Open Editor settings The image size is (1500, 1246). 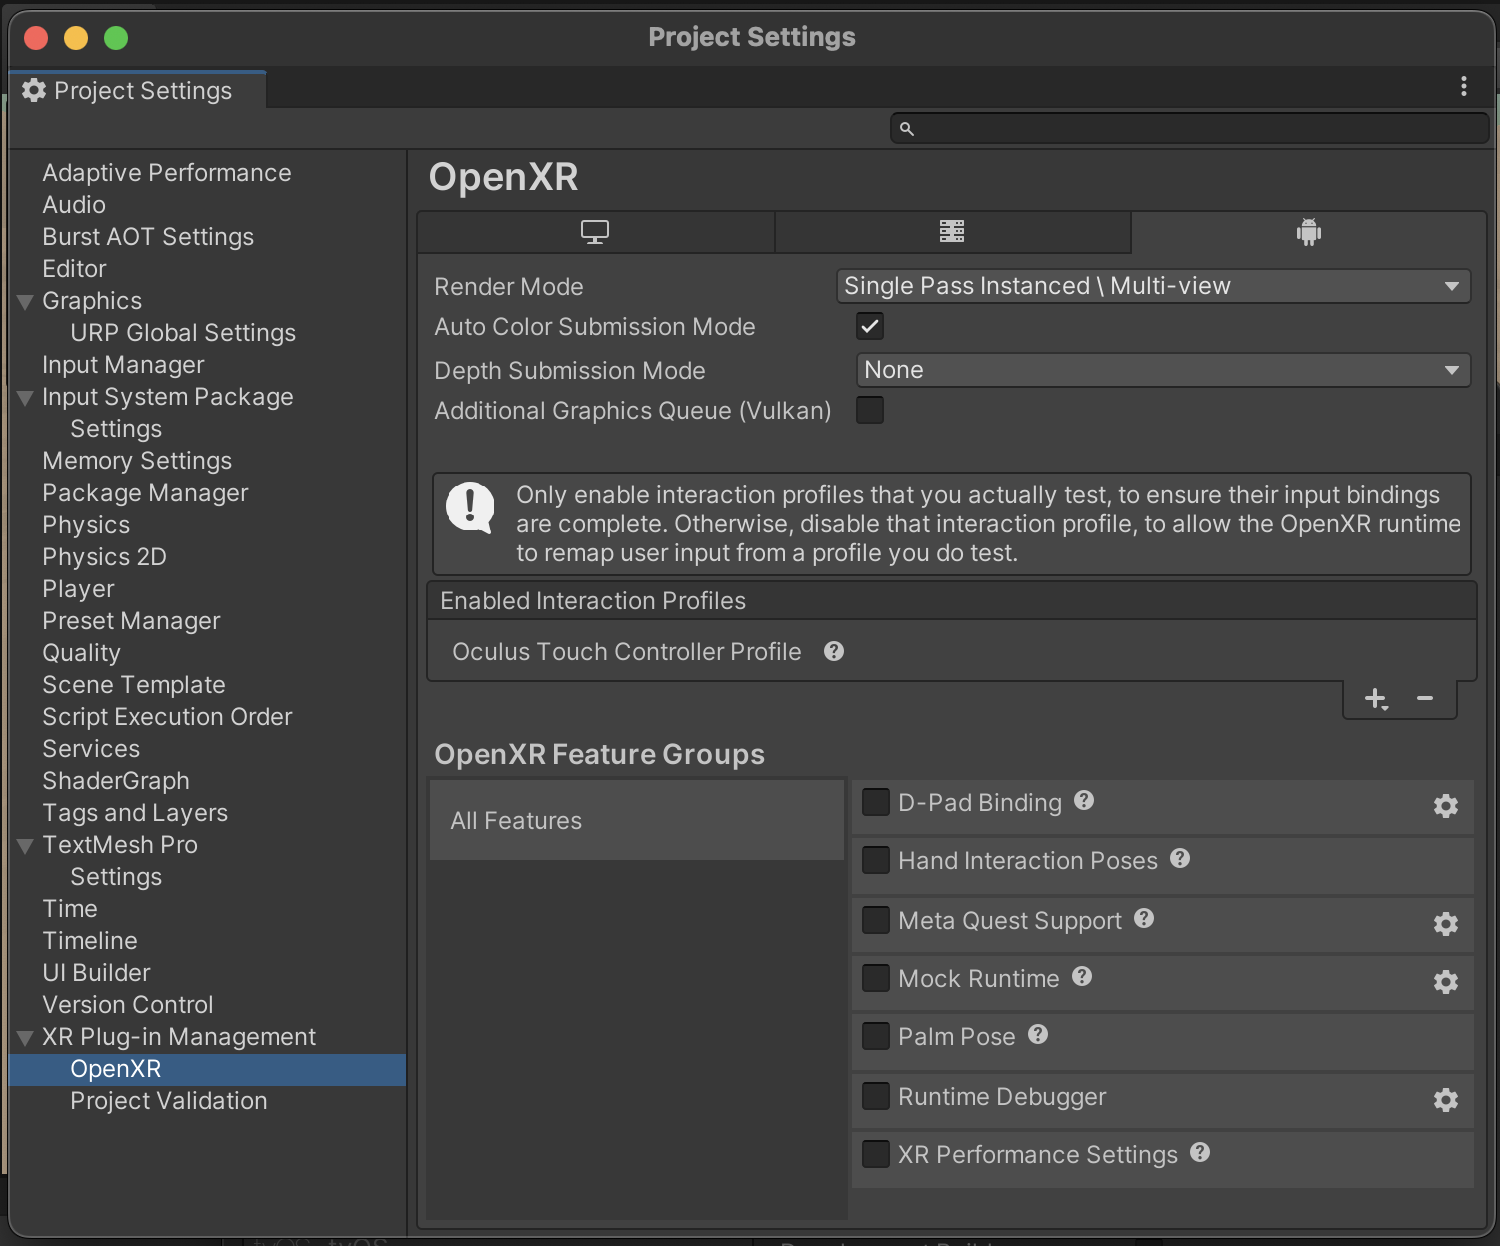click(74, 269)
